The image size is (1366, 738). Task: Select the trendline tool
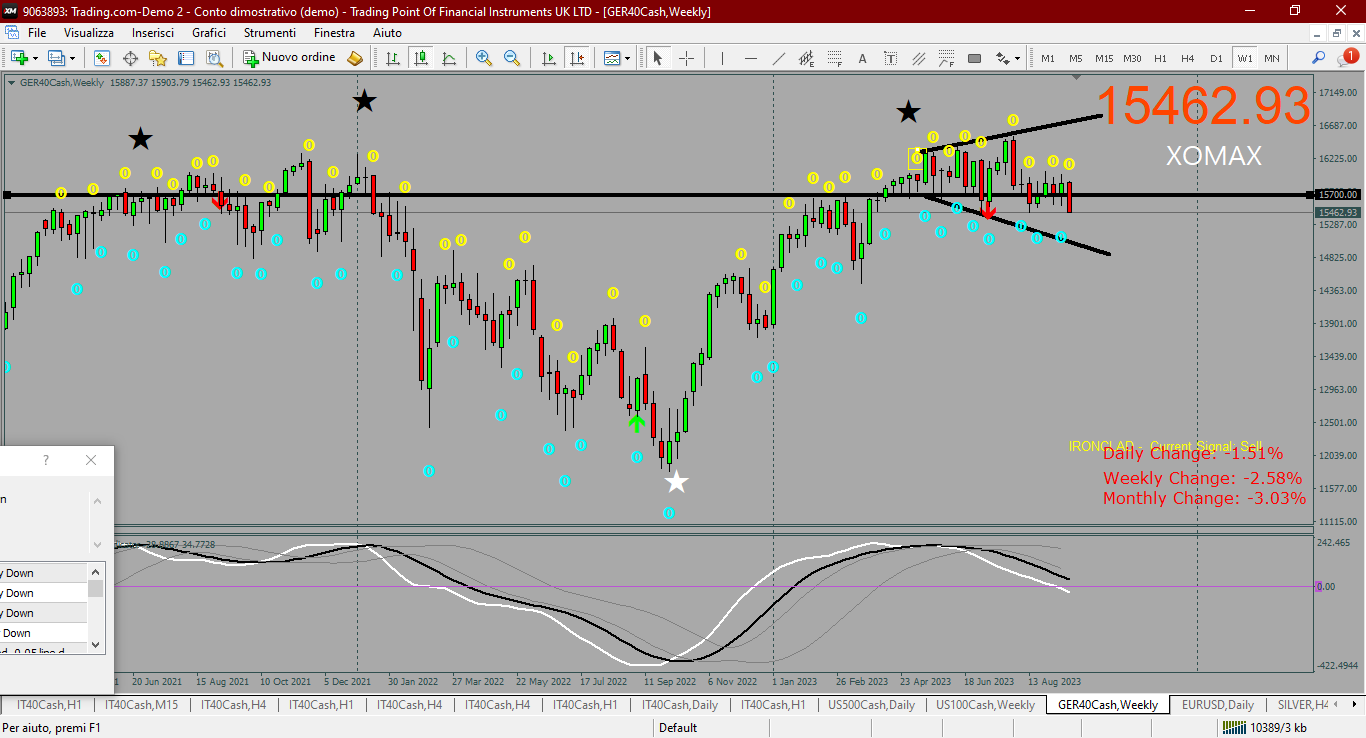(x=778, y=58)
